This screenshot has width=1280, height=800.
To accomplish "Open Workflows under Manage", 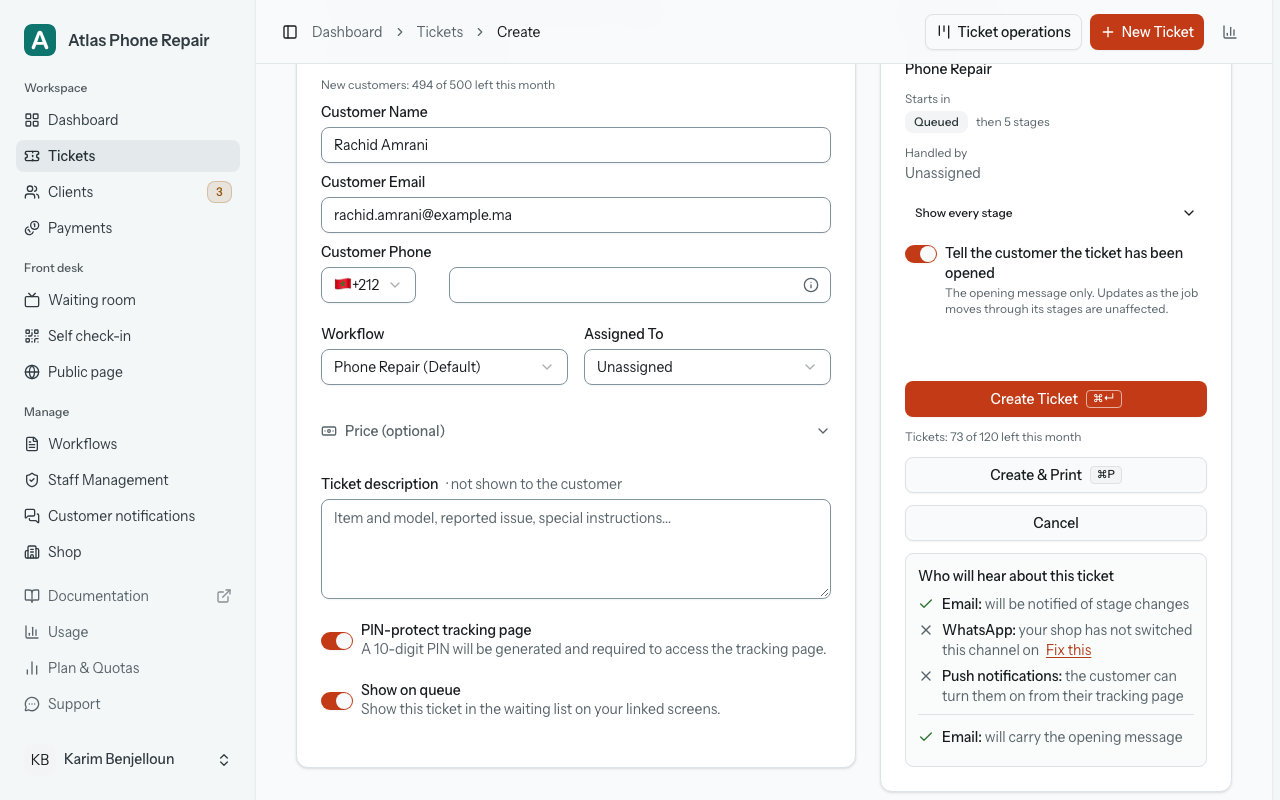I will [x=128, y=444].
